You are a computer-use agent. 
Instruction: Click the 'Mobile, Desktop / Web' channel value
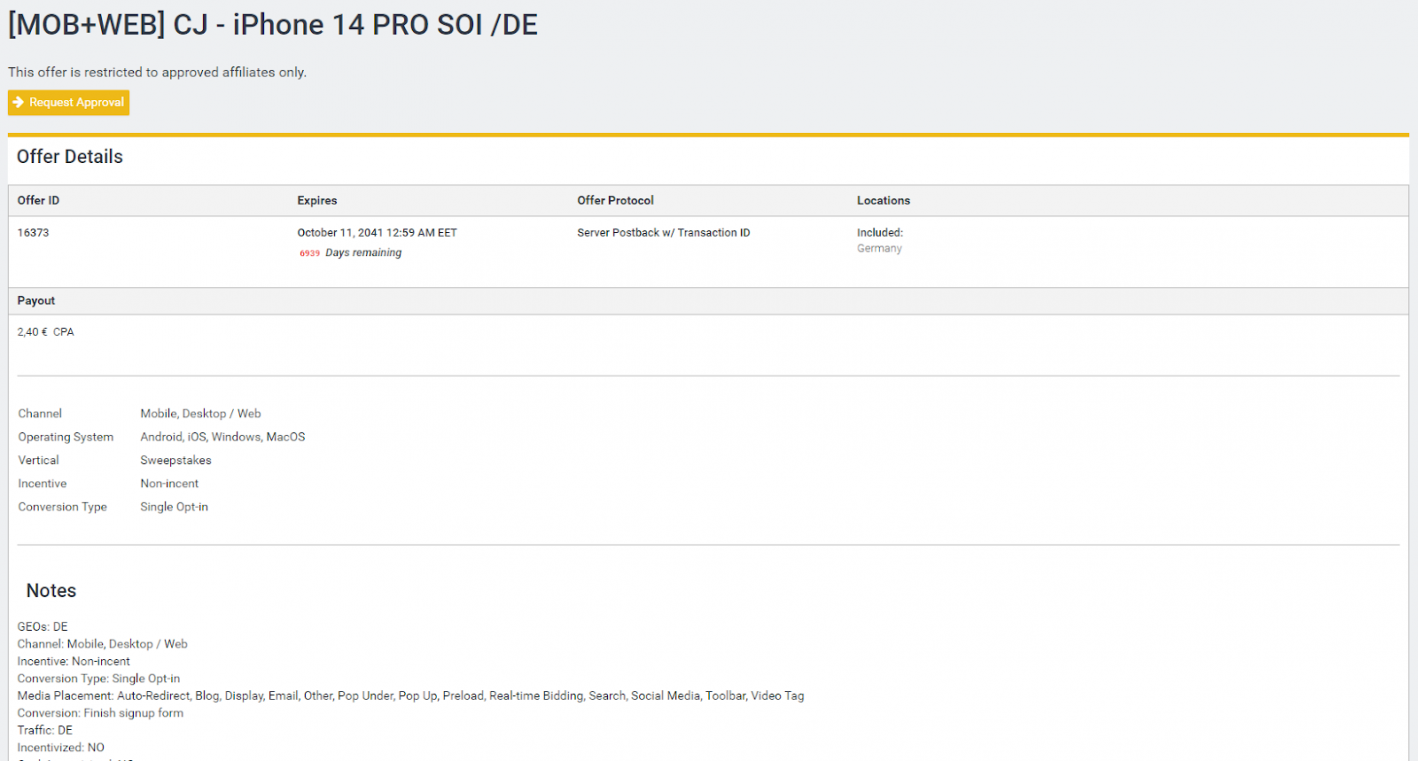pos(201,414)
